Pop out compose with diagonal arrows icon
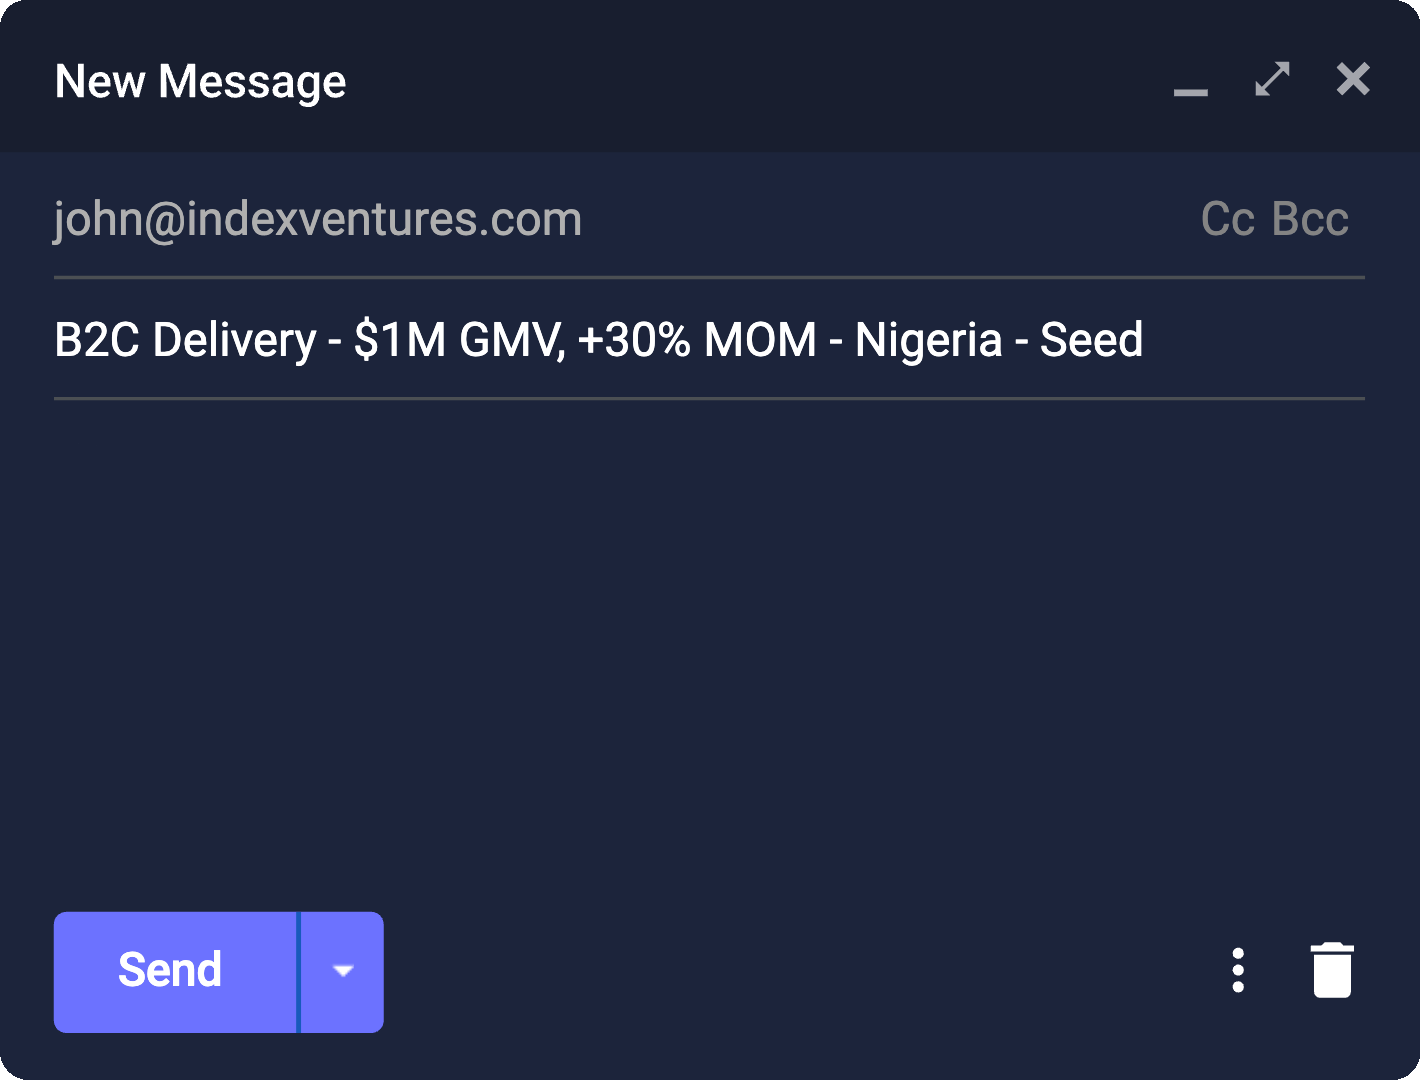This screenshot has width=1420, height=1080. click(x=1272, y=79)
